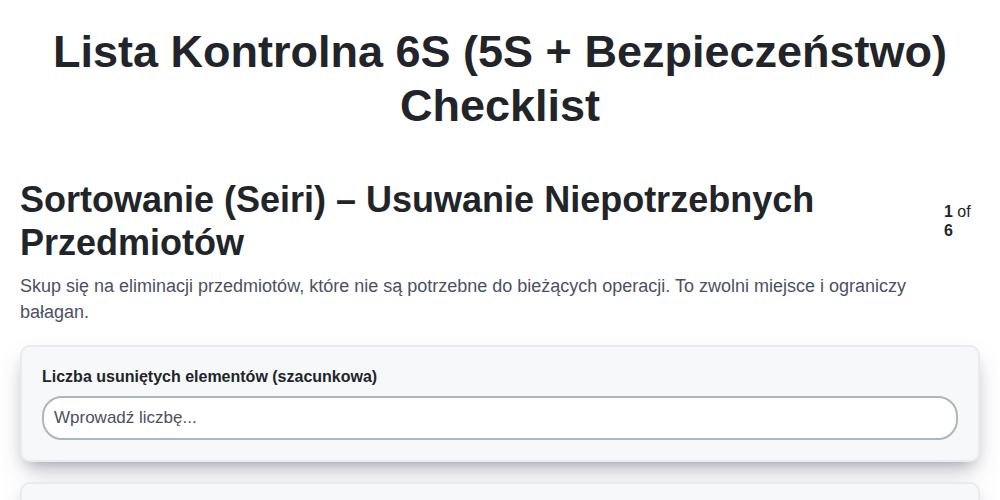This screenshot has width=1000, height=500.
Task: Click the bold '1' in the step counter
Action: tap(948, 211)
